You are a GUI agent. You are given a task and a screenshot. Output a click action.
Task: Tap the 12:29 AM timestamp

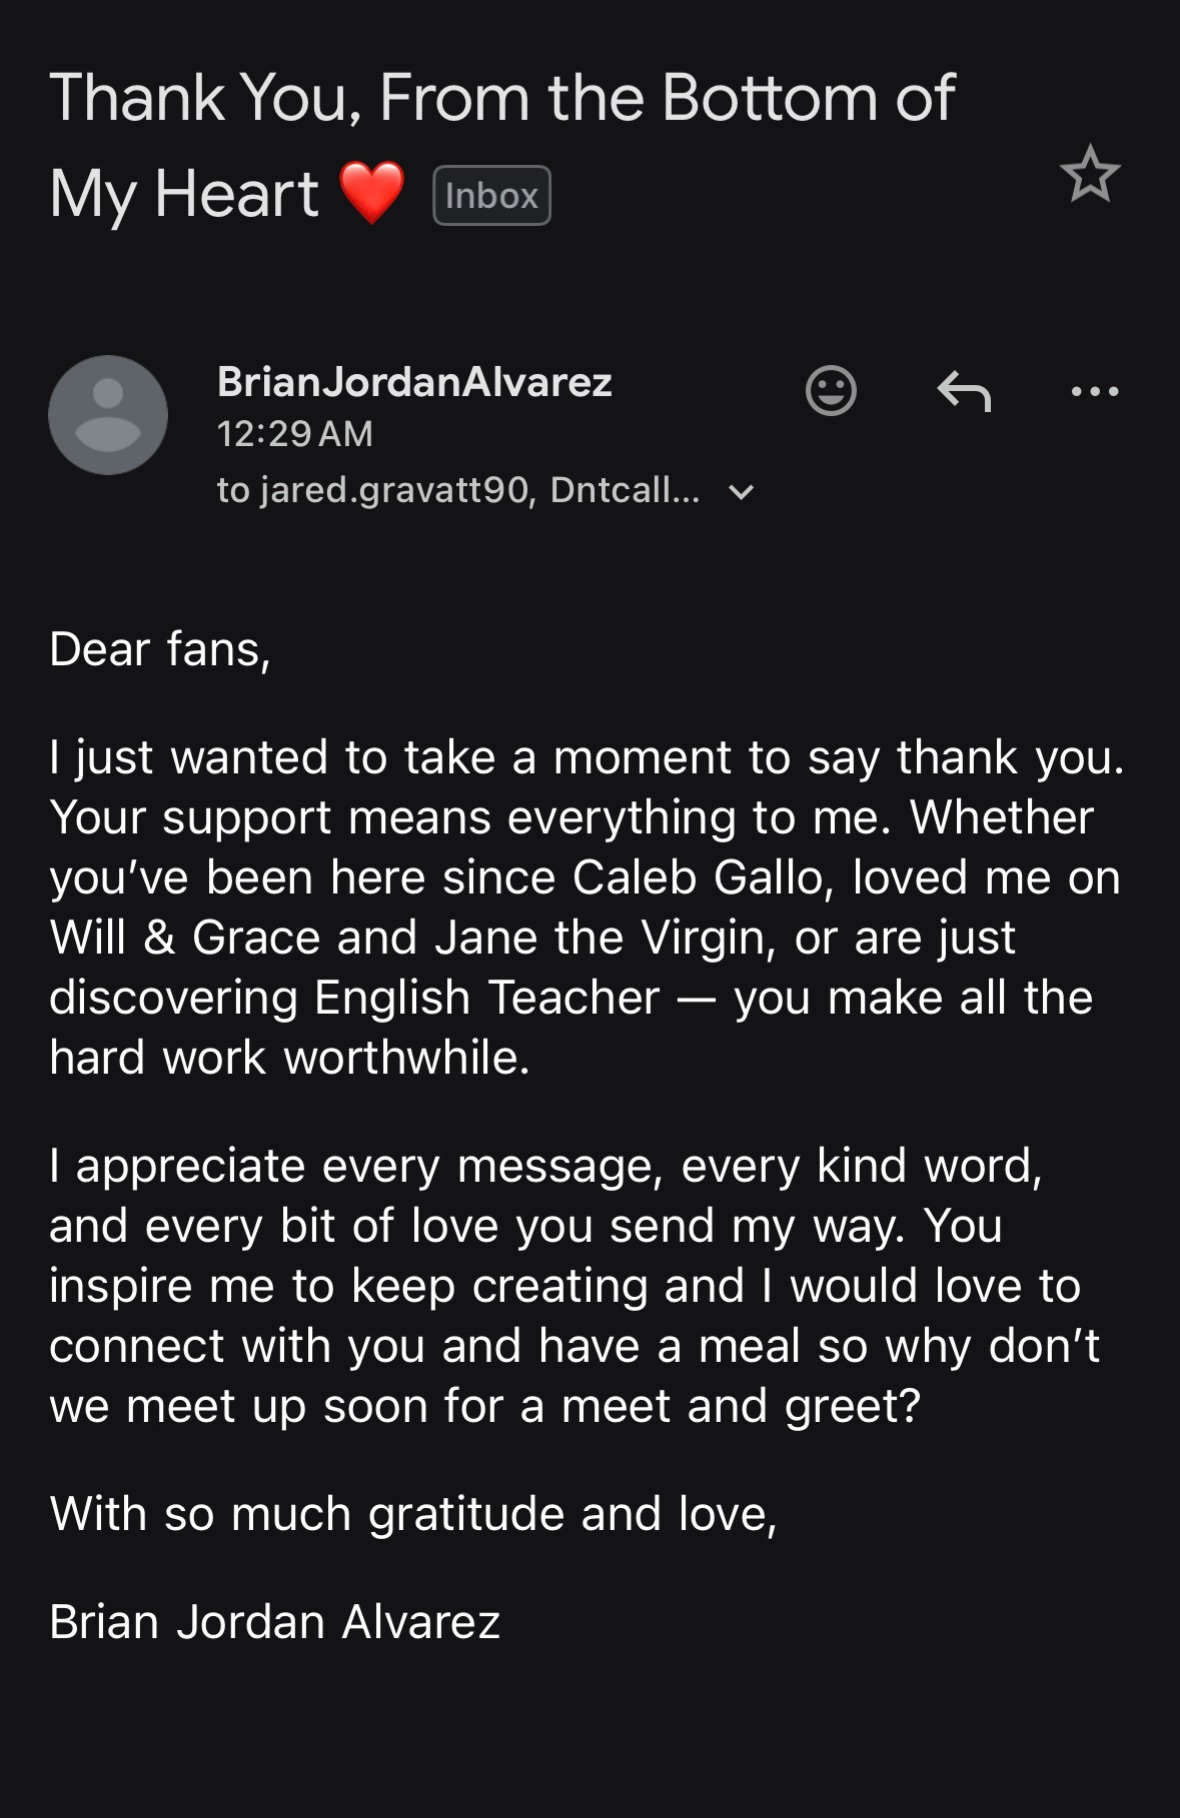click(x=295, y=433)
